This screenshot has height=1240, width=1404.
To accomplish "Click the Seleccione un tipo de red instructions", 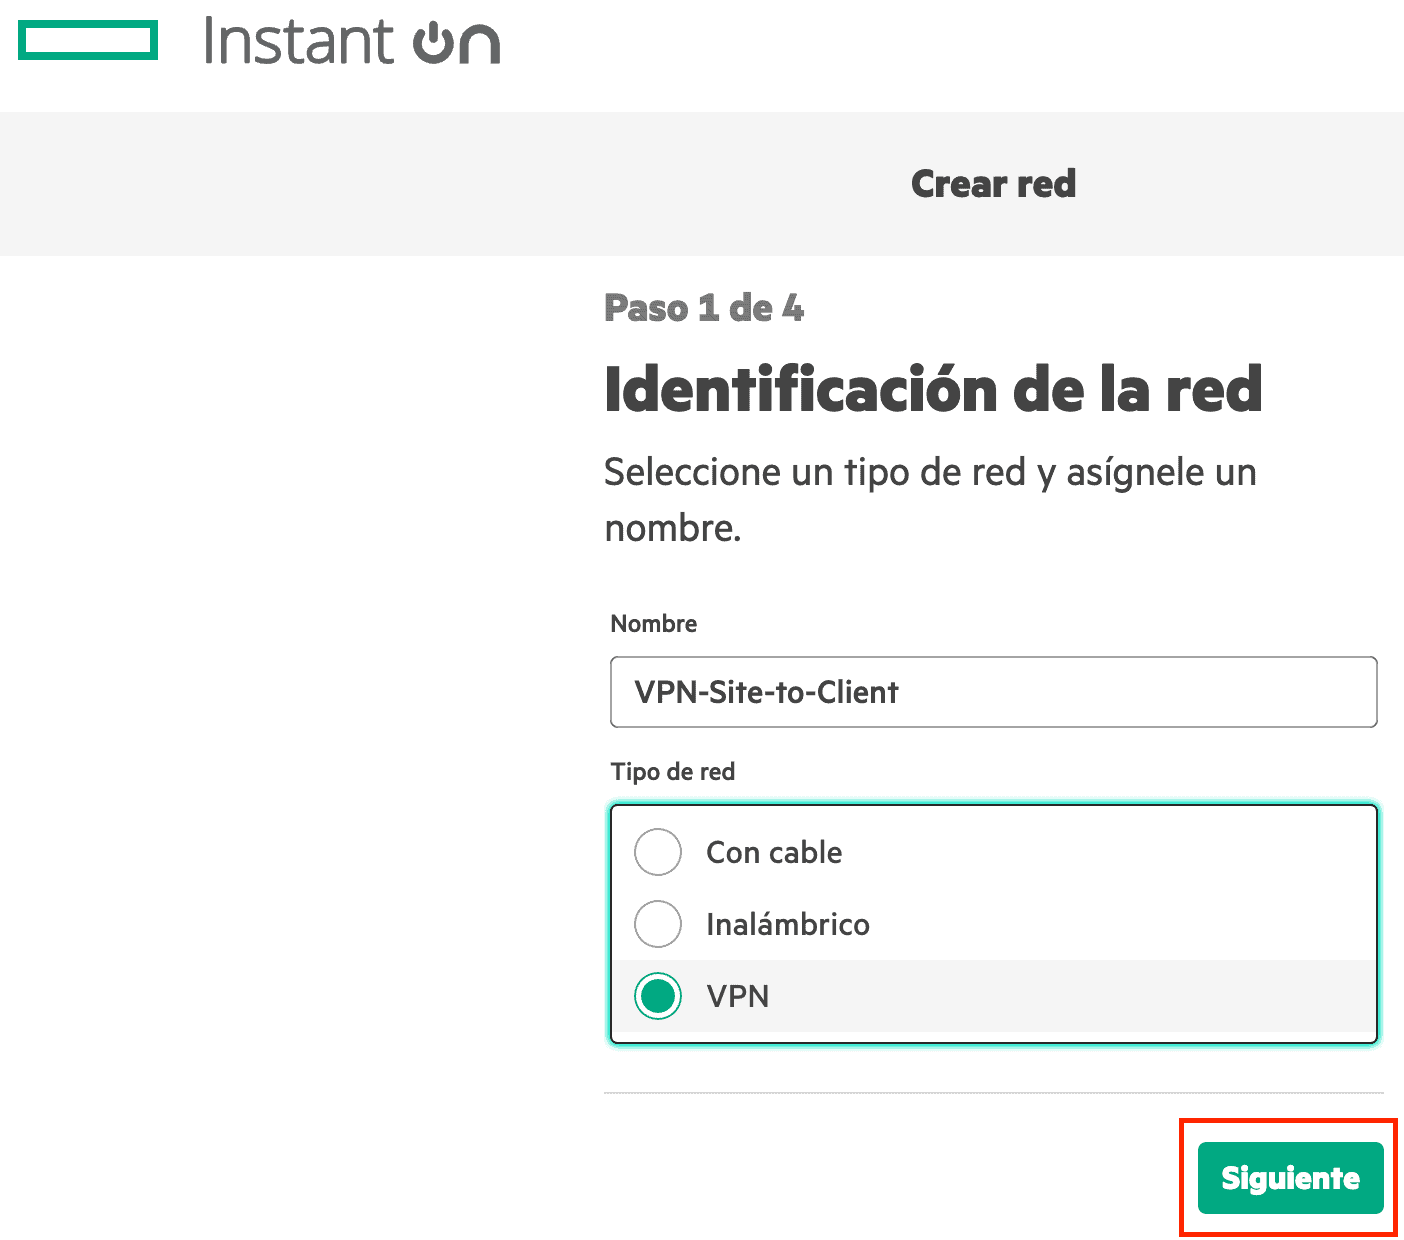I will point(930,472).
